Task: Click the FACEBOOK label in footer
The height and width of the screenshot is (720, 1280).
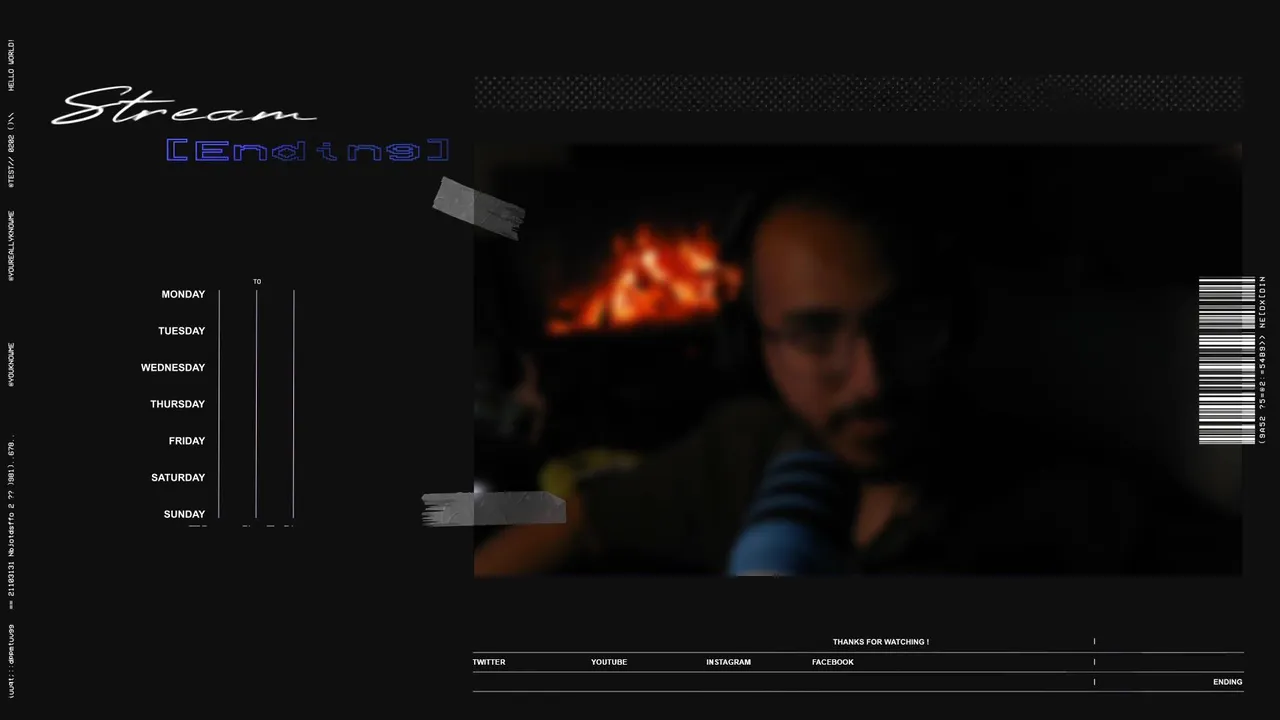Action: [833, 662]
